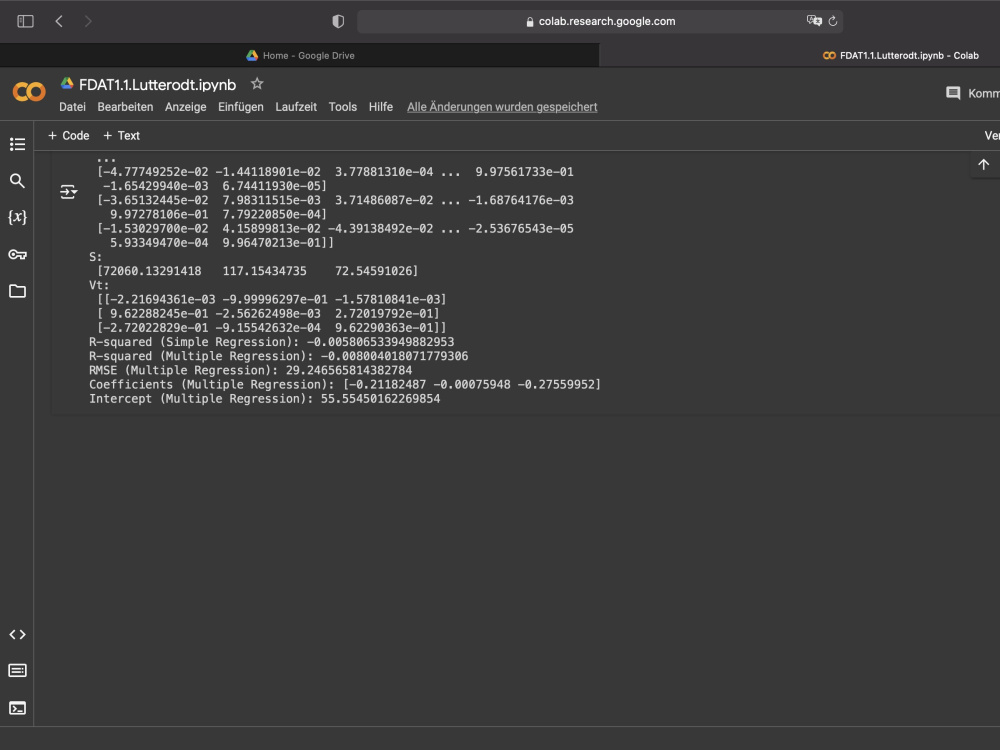
Task: Click the Vt row starting -2.21694361e-03
Action: 272,299
